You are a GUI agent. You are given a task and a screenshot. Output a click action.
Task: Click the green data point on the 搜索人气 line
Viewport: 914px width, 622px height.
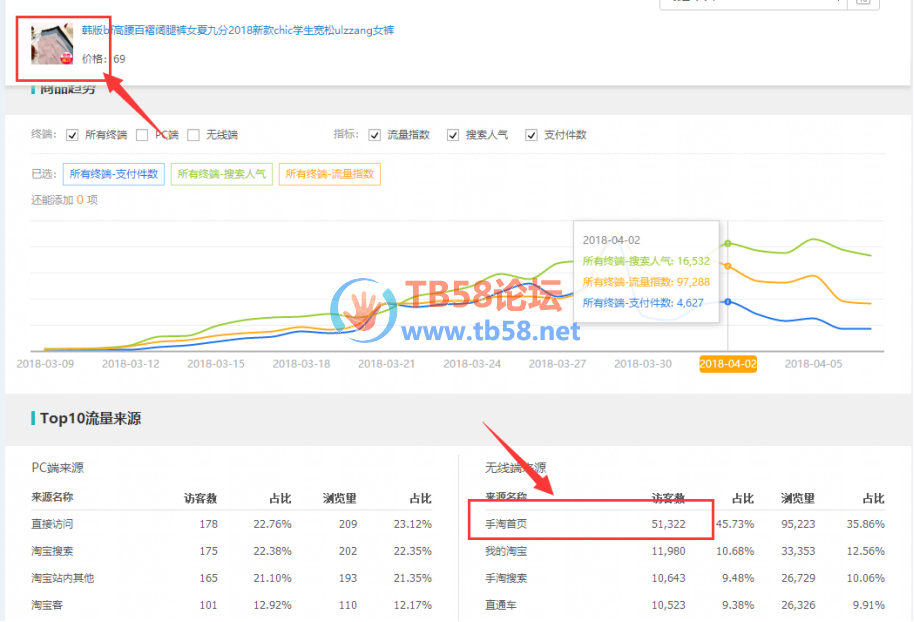click(x=727, y=244)
